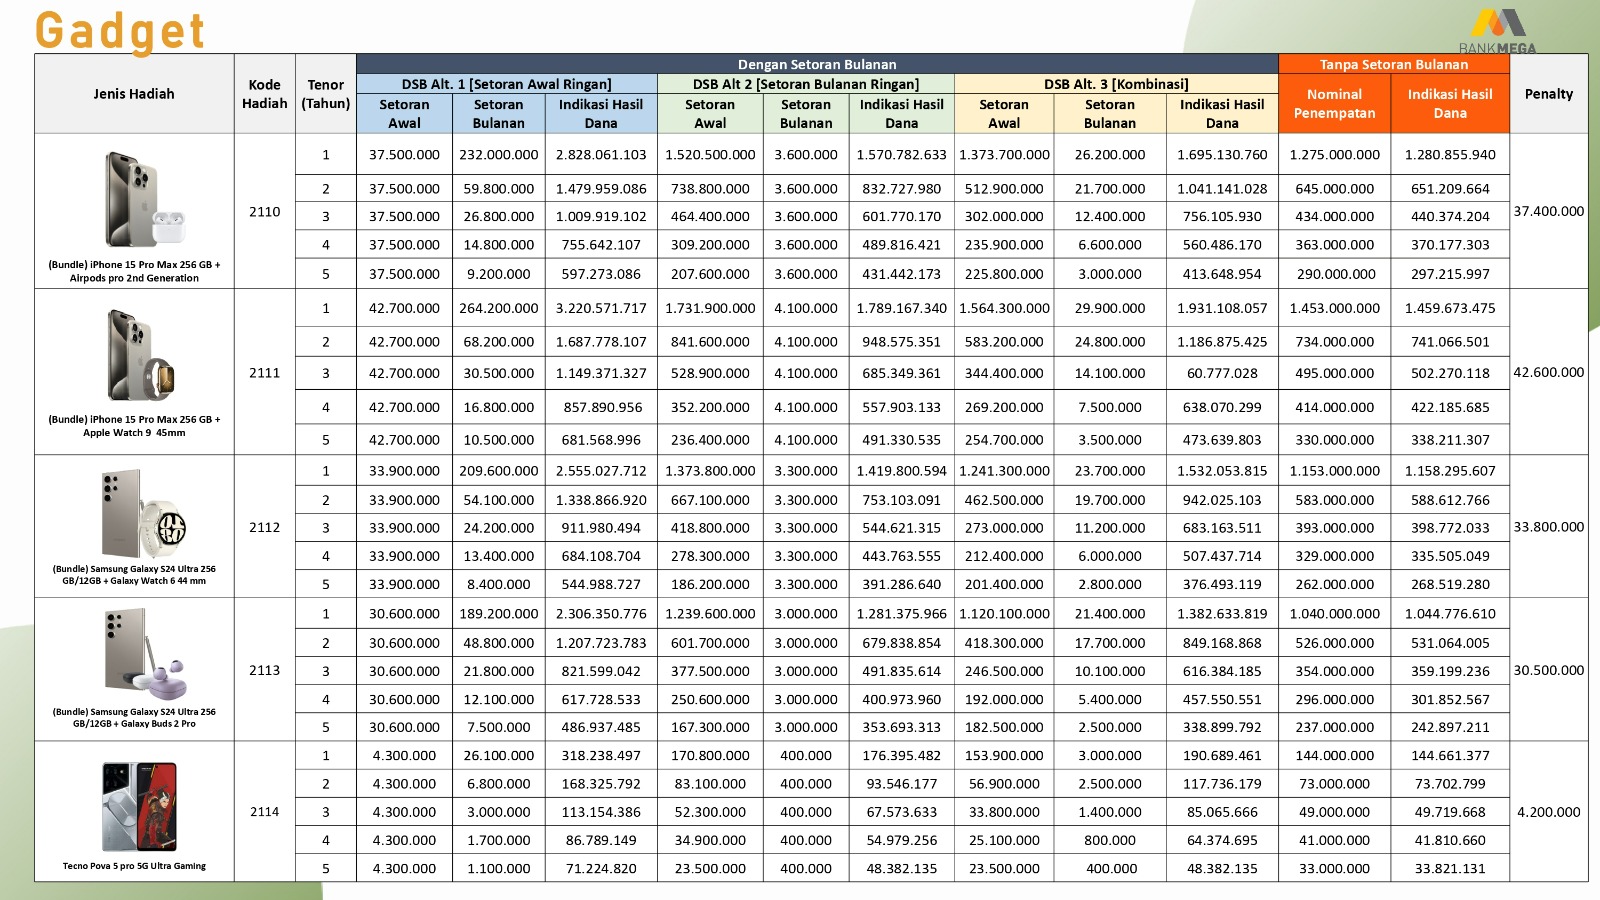Click the Jenis Hadiah column header

(134, 94)
